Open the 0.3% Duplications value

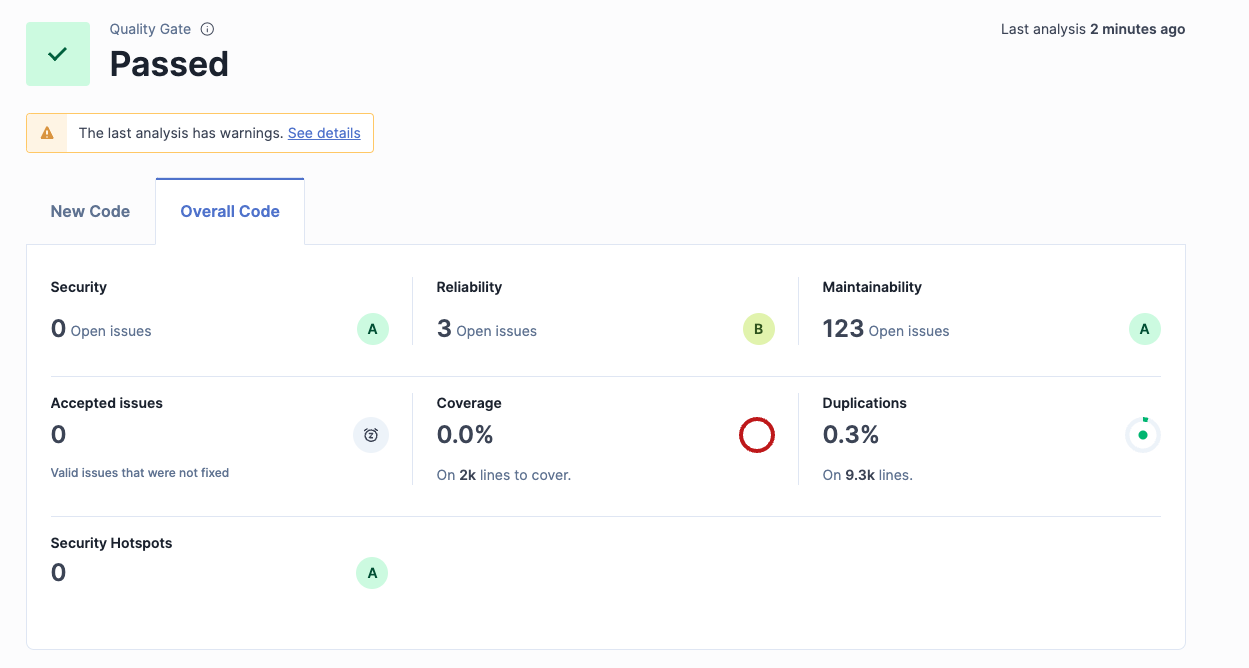(851, 435)
